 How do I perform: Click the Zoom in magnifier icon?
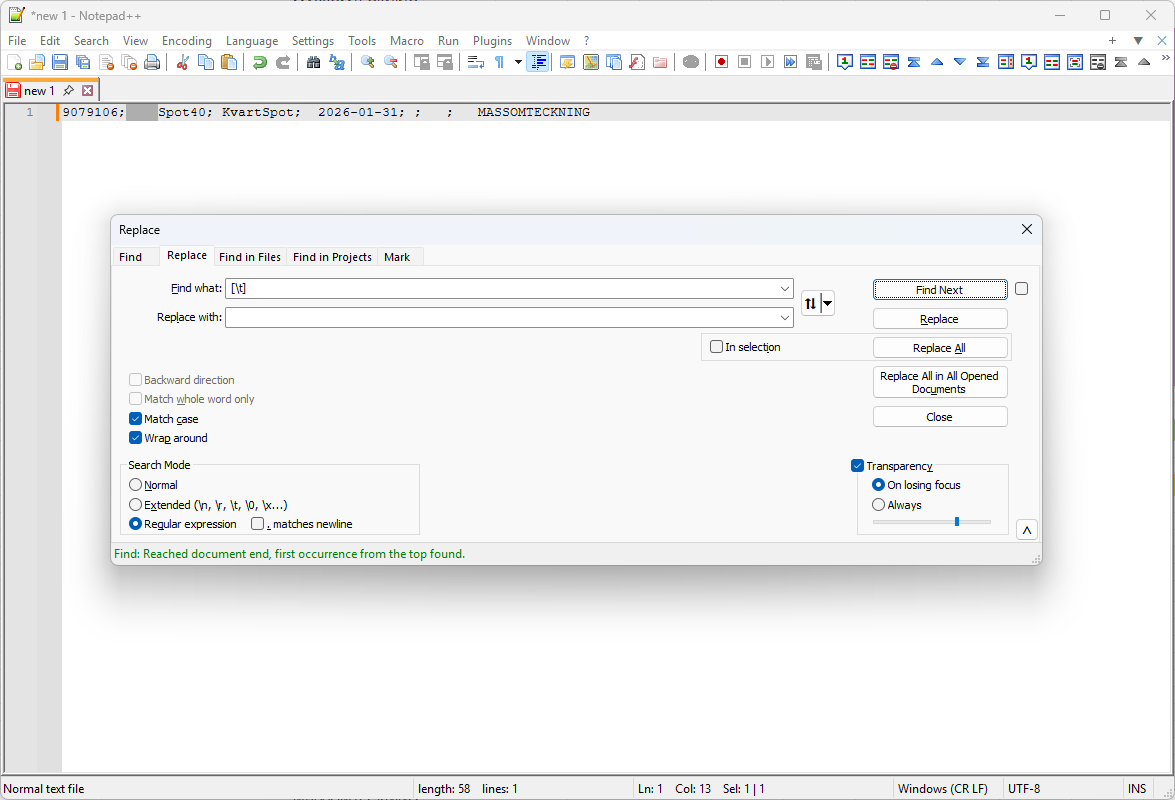tap(368, 62)
